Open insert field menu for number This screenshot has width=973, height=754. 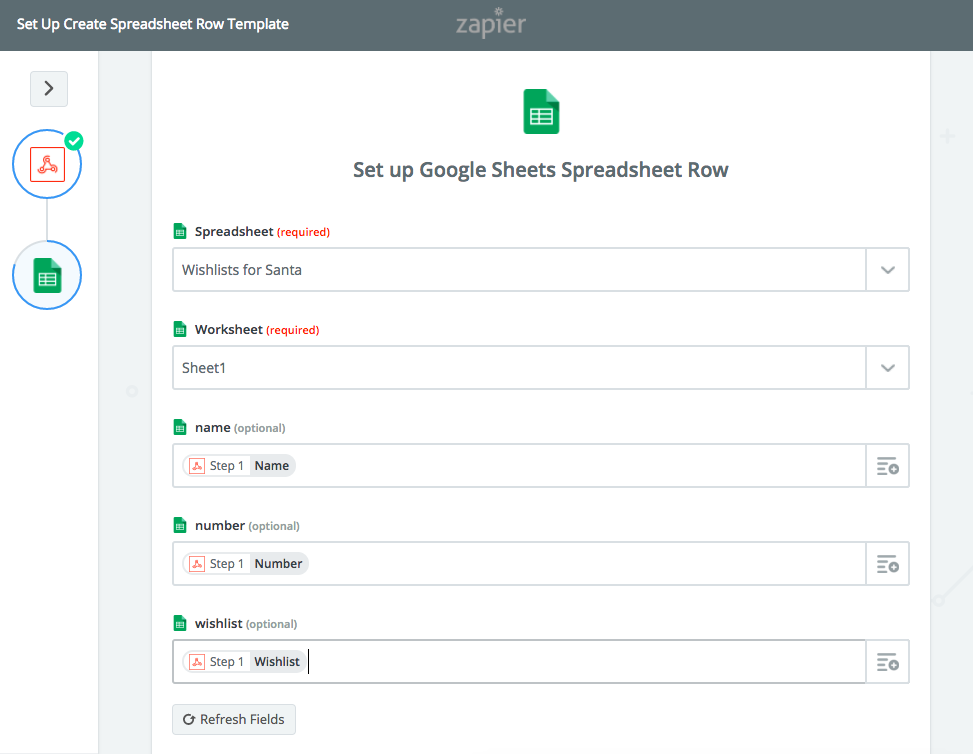coord(887,564)
